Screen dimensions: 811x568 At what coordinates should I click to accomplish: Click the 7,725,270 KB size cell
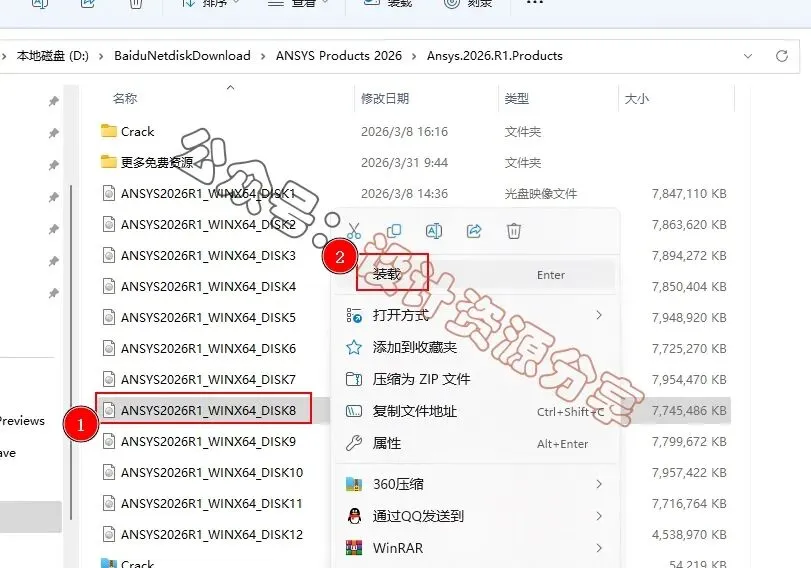(x=689, y=349)
